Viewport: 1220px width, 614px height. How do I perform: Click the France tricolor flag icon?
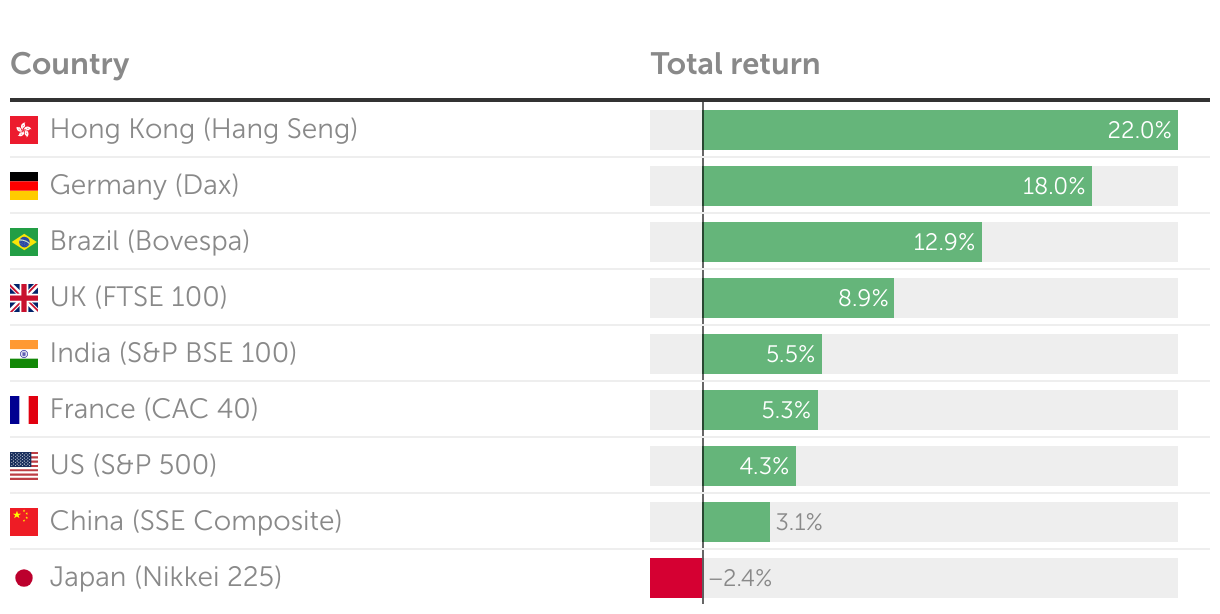tap(24, 410)
